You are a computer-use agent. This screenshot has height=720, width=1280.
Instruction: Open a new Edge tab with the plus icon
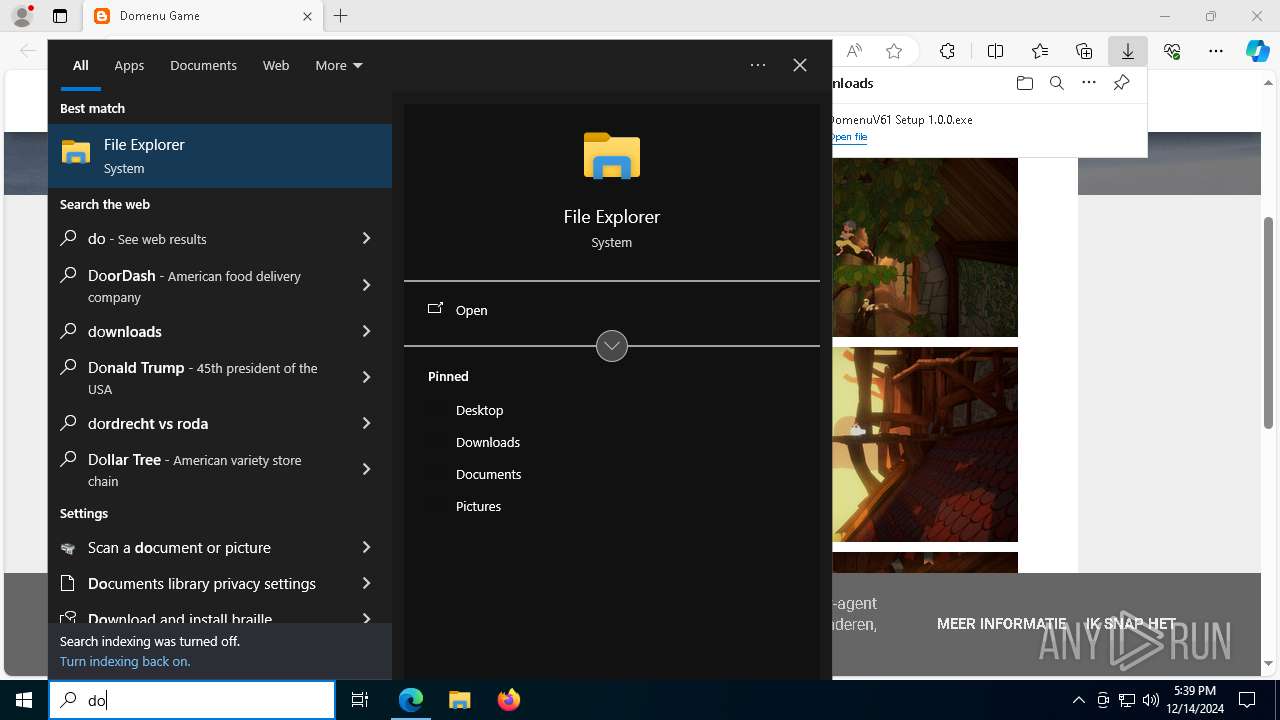click(341, 16)
